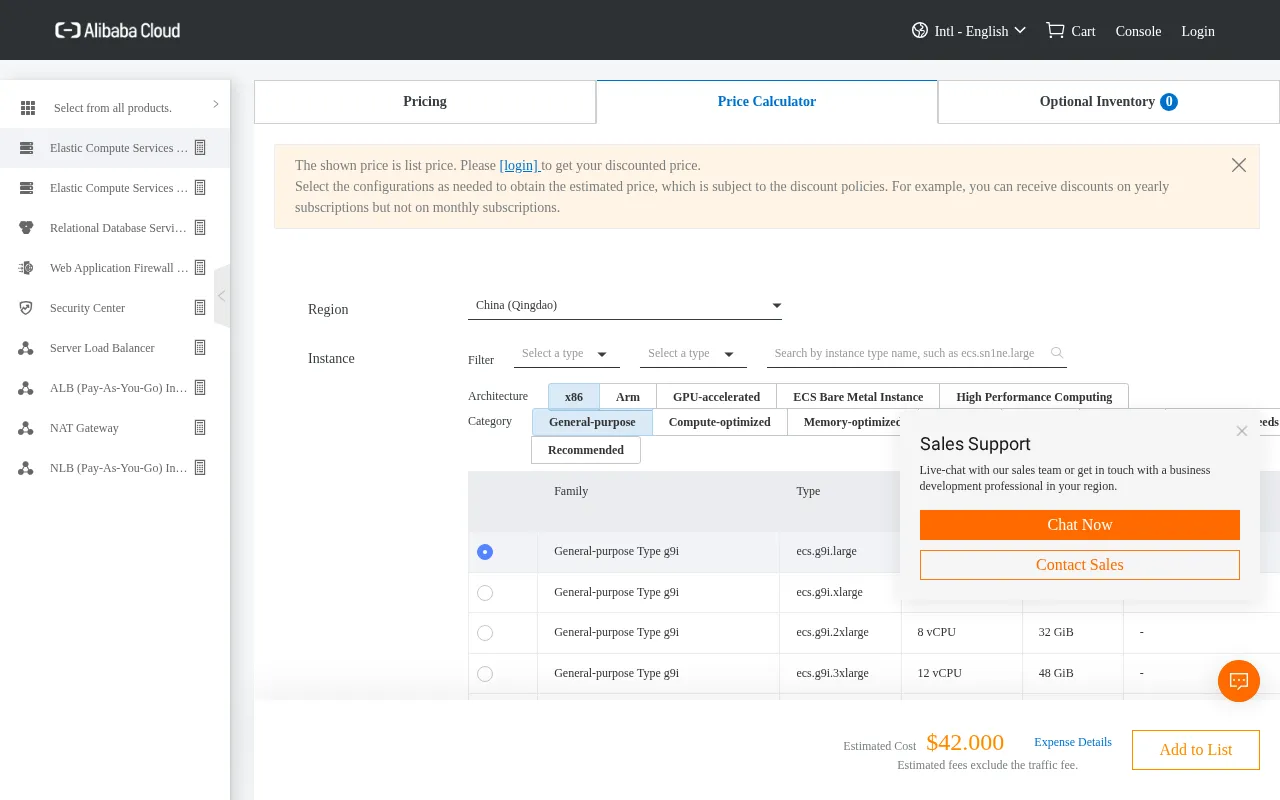Select the first Elastic Compute Services sidebar item
The height and width of the screenshot is (800, 1280).
tap(115, 148)
